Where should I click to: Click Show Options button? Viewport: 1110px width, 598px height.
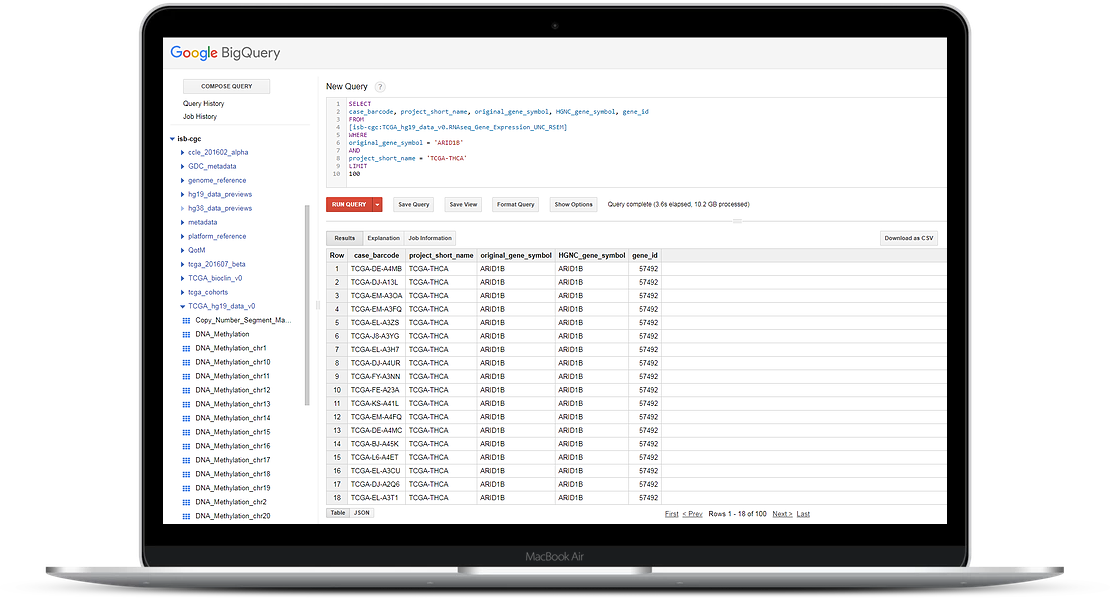pos(573,205)
